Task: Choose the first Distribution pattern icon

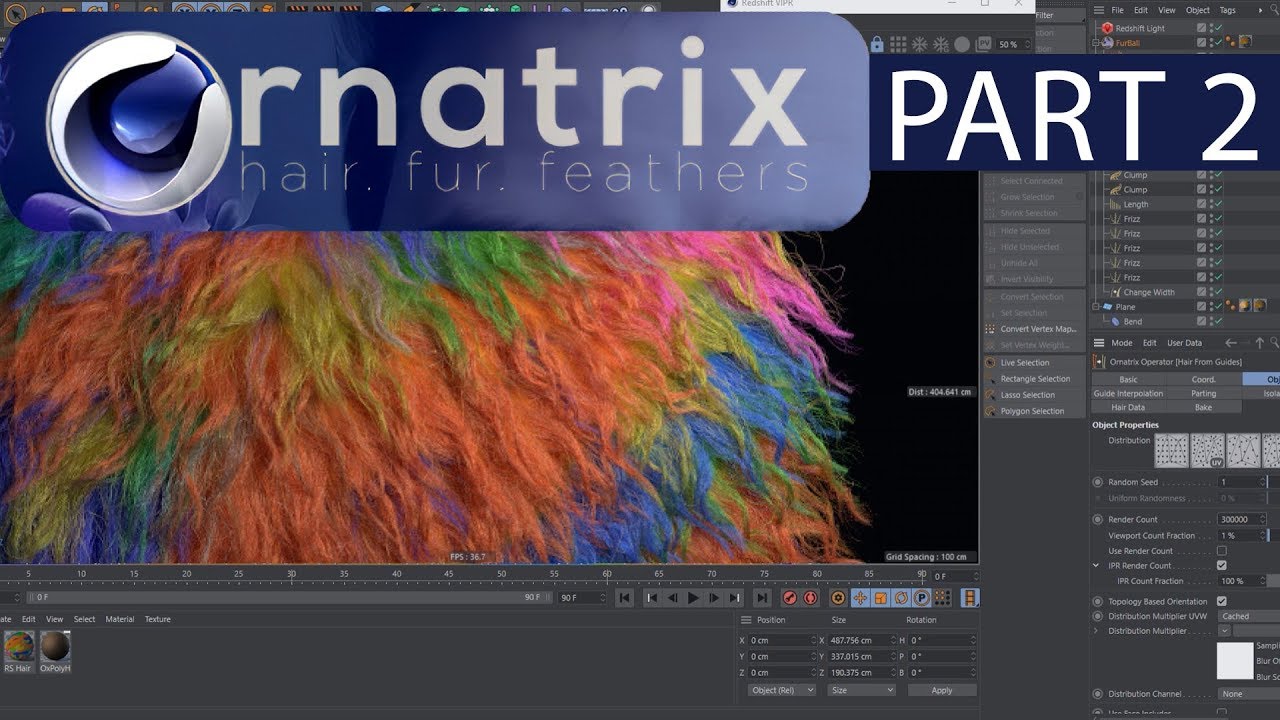Action: [1172, 450]
